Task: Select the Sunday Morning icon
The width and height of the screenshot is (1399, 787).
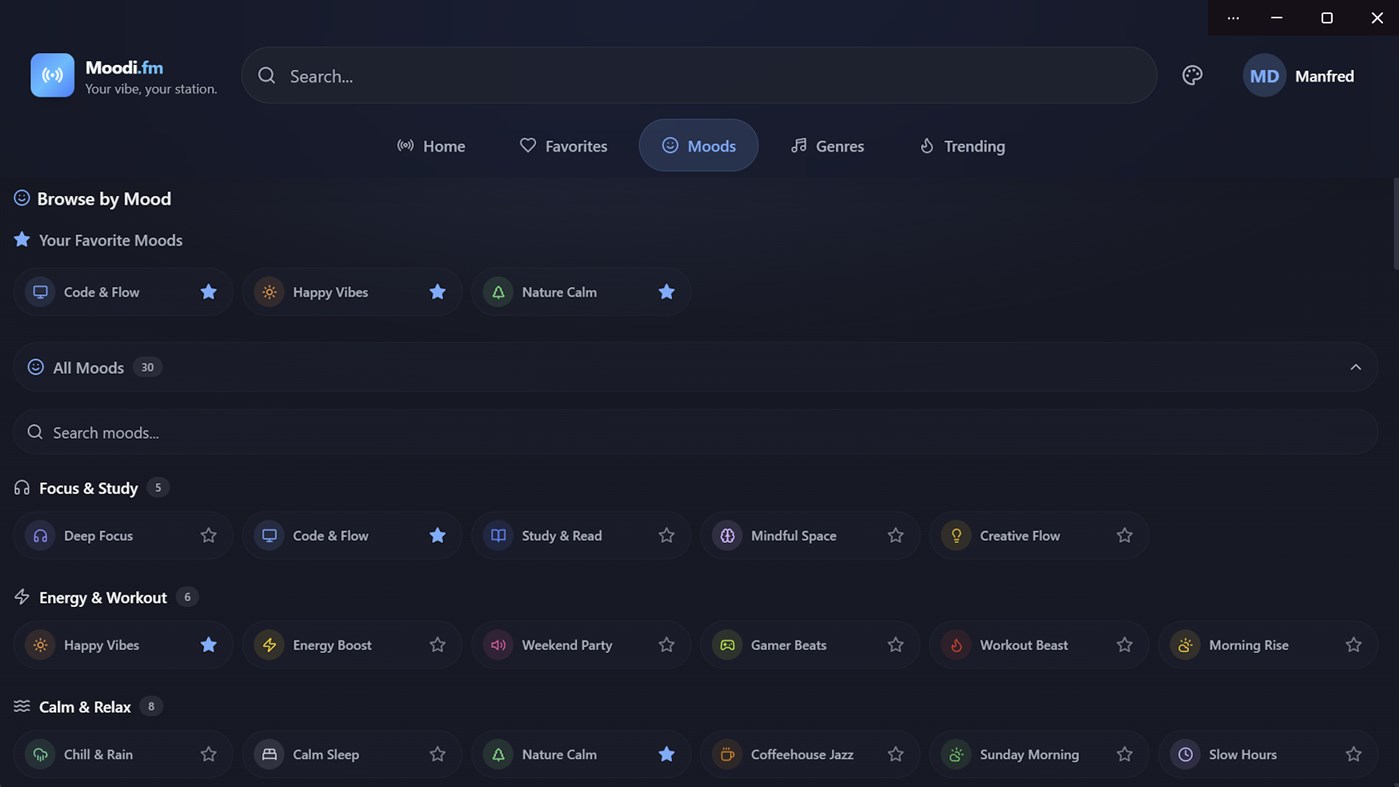Action: click(x=956, y=754)
